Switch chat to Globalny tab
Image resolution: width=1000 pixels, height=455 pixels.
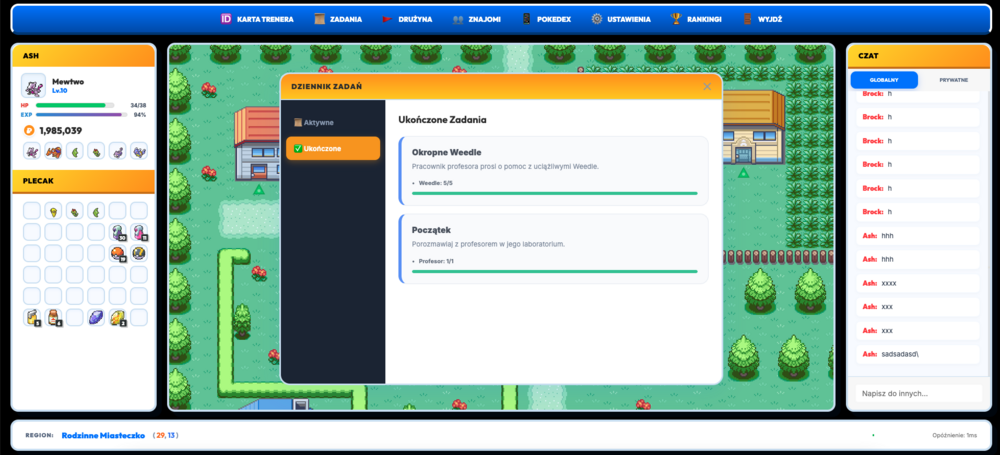[884, 80]
